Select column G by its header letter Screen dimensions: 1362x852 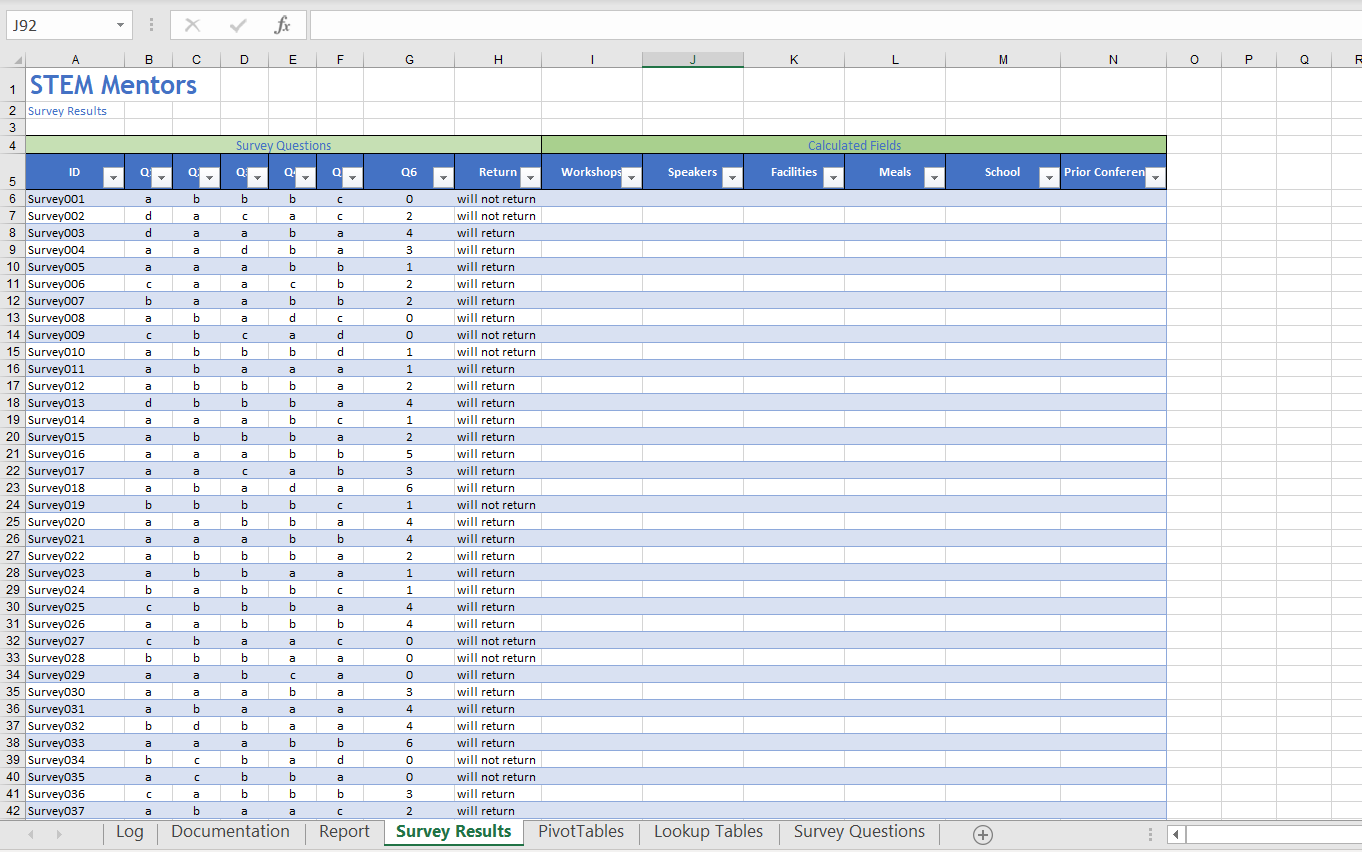409,60
